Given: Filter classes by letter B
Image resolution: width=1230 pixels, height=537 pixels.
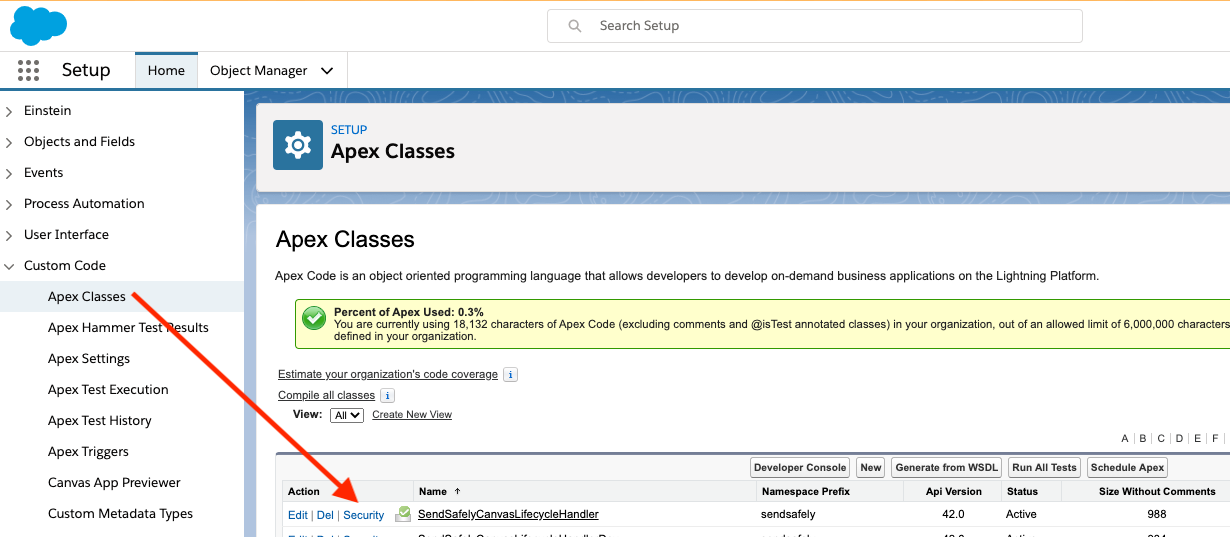Looking at the screenshot, I should 1143,438.
